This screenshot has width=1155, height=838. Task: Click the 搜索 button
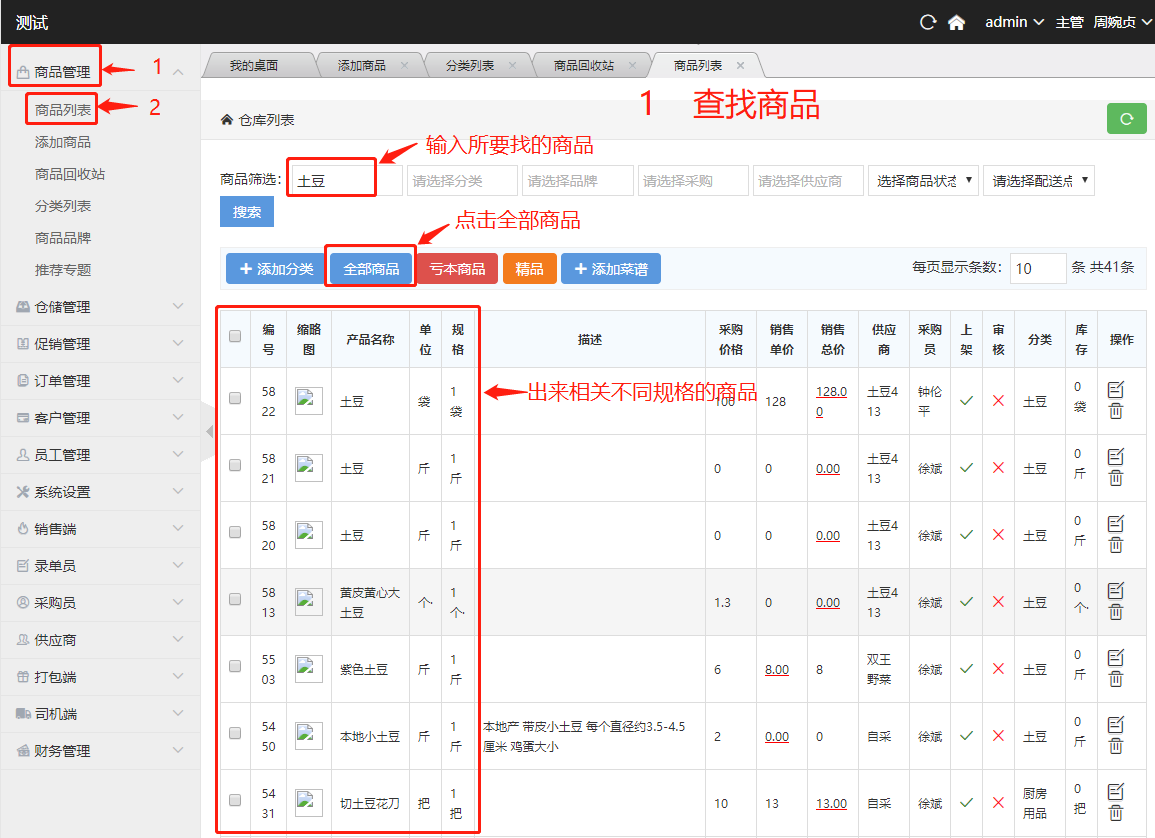pyautogui.click(x=246, y=212)
